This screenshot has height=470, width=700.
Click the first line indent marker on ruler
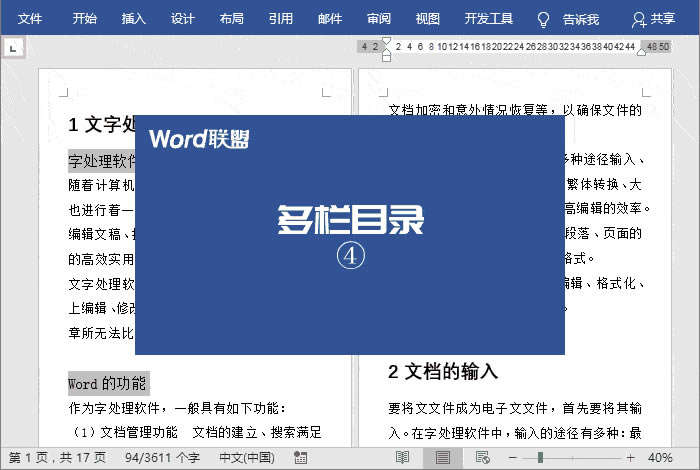coord(387,41)
